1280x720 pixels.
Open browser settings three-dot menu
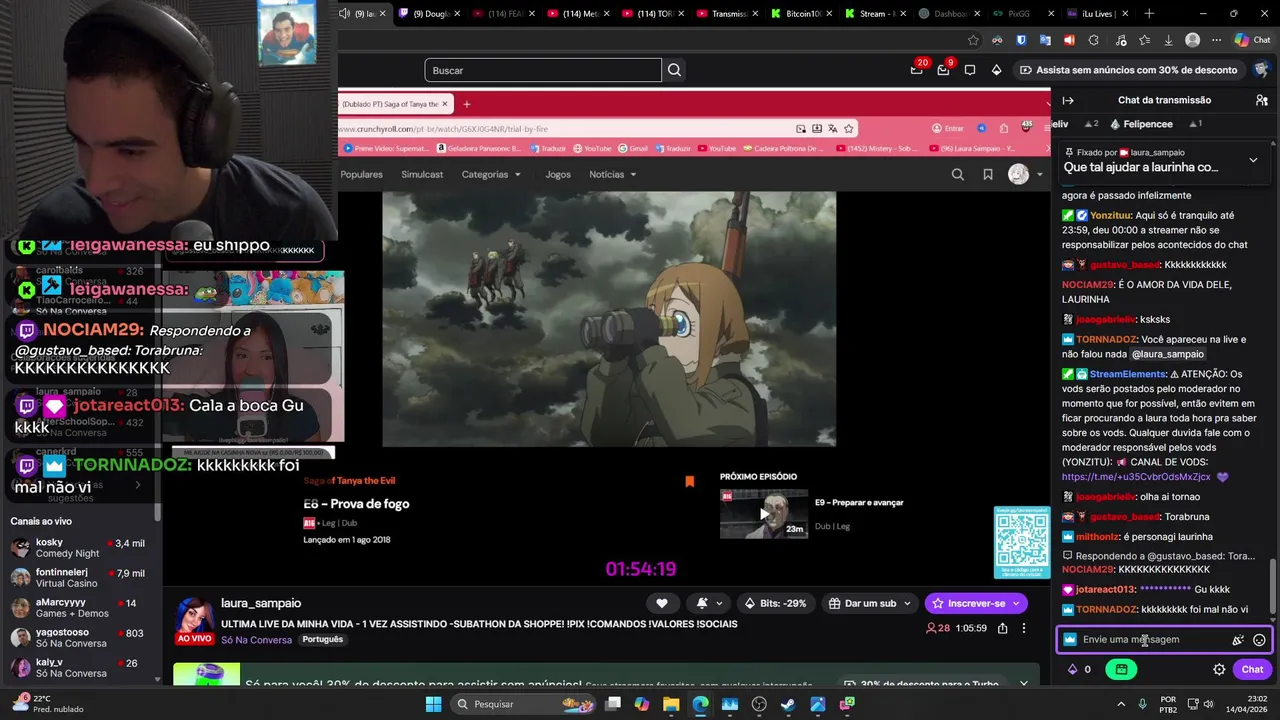pos(1215,40)
